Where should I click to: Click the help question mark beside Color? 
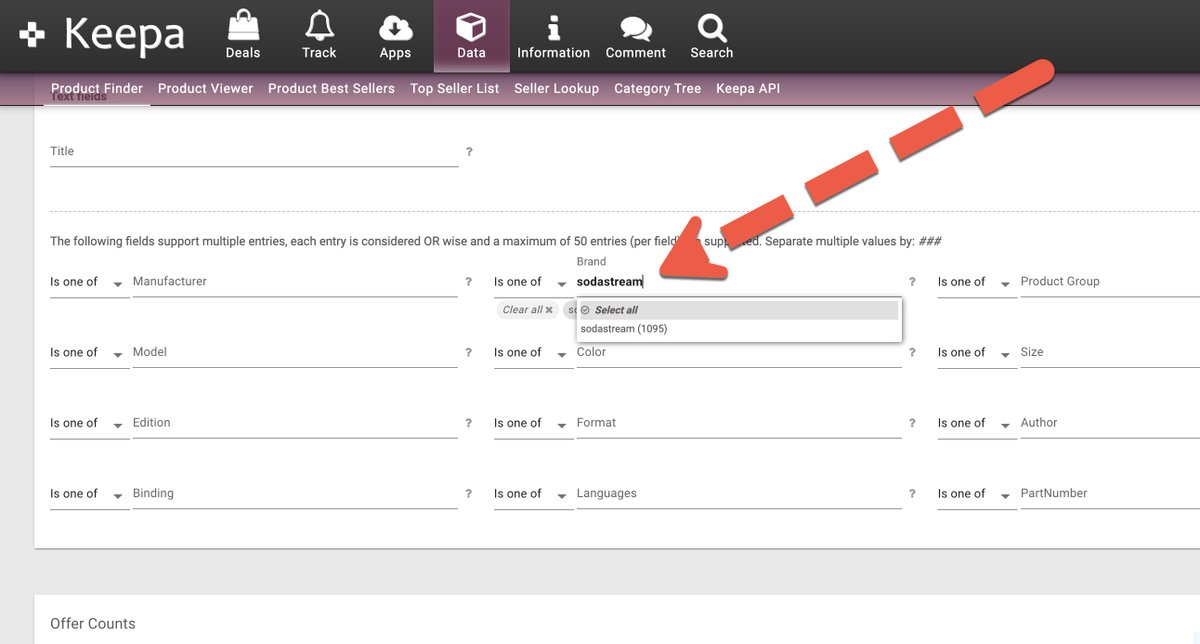coord(912,353)
